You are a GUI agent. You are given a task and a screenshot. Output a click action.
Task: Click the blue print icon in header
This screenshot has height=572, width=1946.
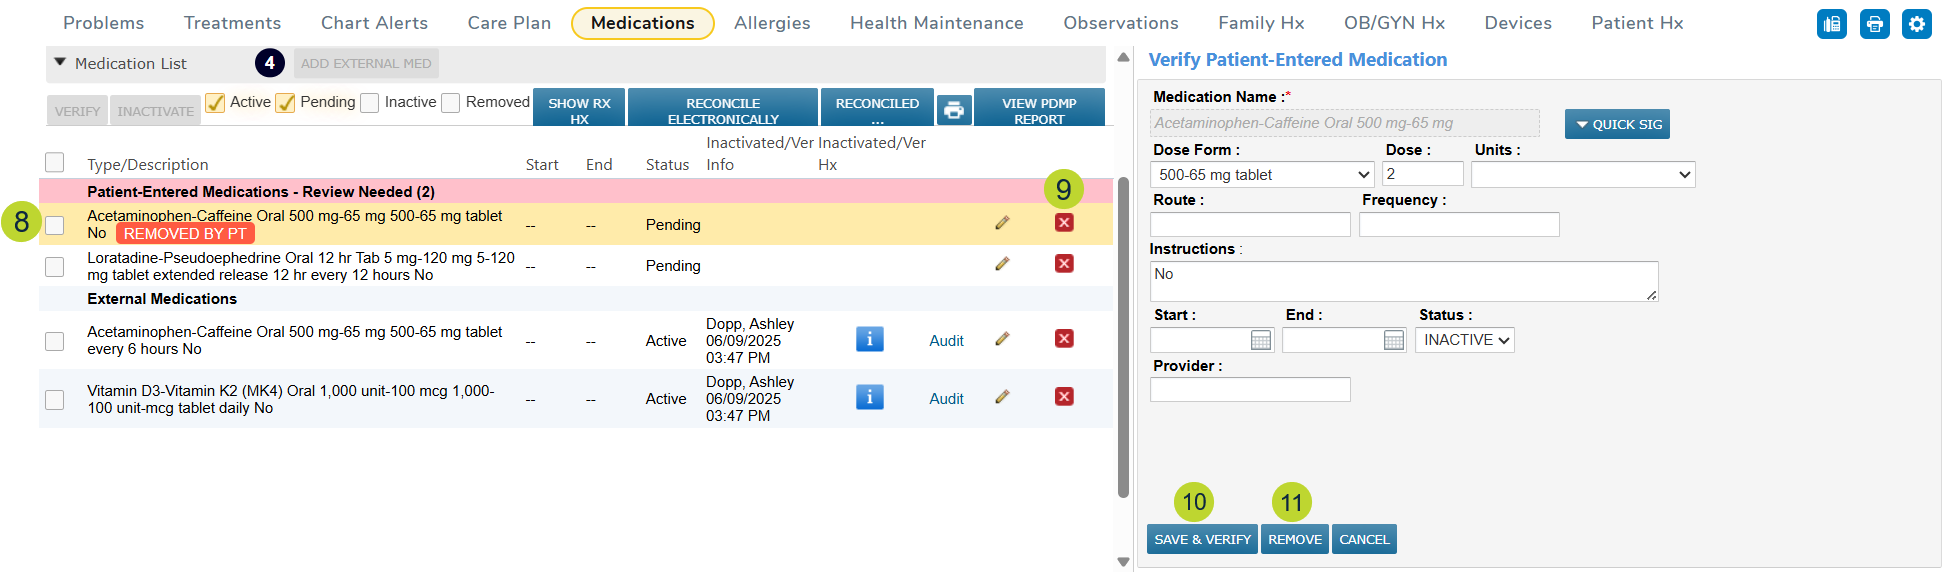click(1874, 24)
